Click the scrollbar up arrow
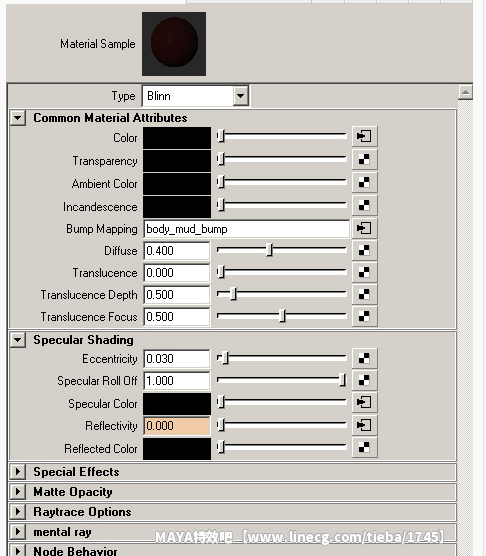This screenshot has height=556, width=486. [x=465, y=93]
